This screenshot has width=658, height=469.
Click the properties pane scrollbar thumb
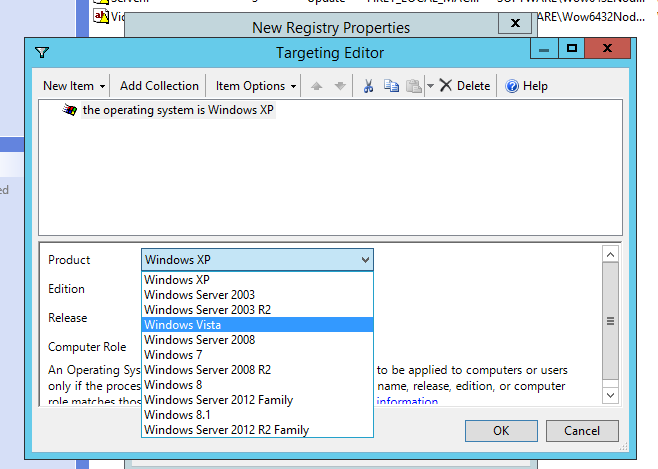point(610,321)
